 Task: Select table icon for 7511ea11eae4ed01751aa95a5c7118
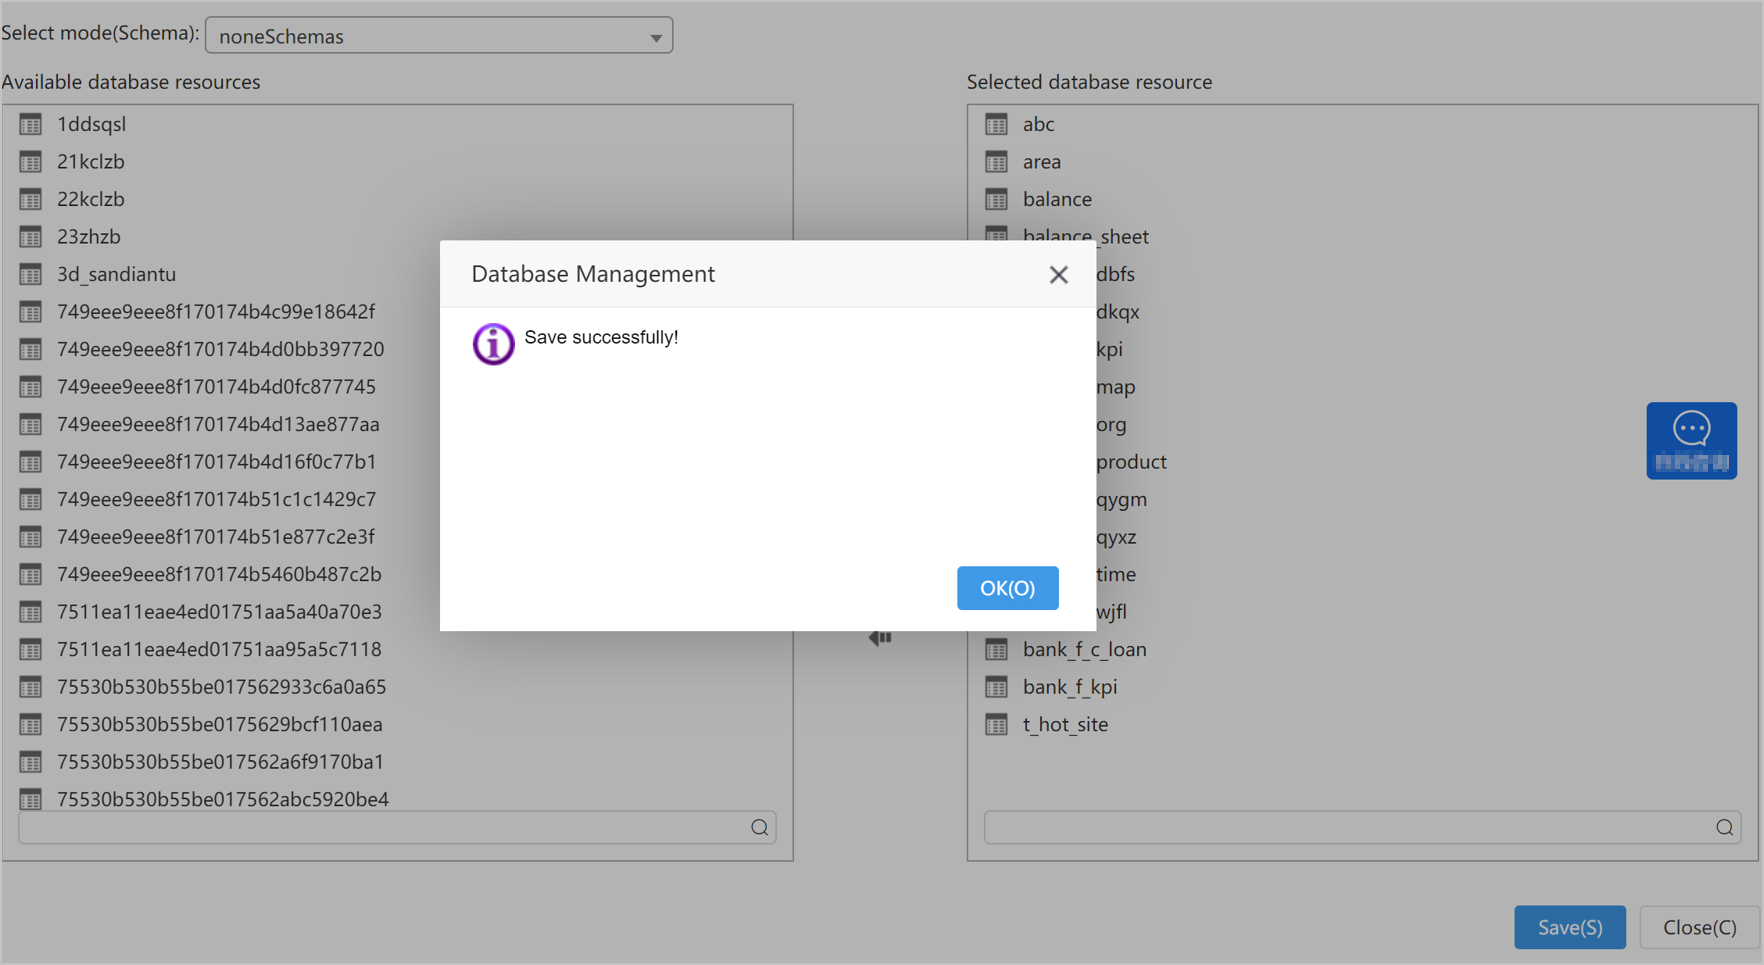[x=31, y=649]
